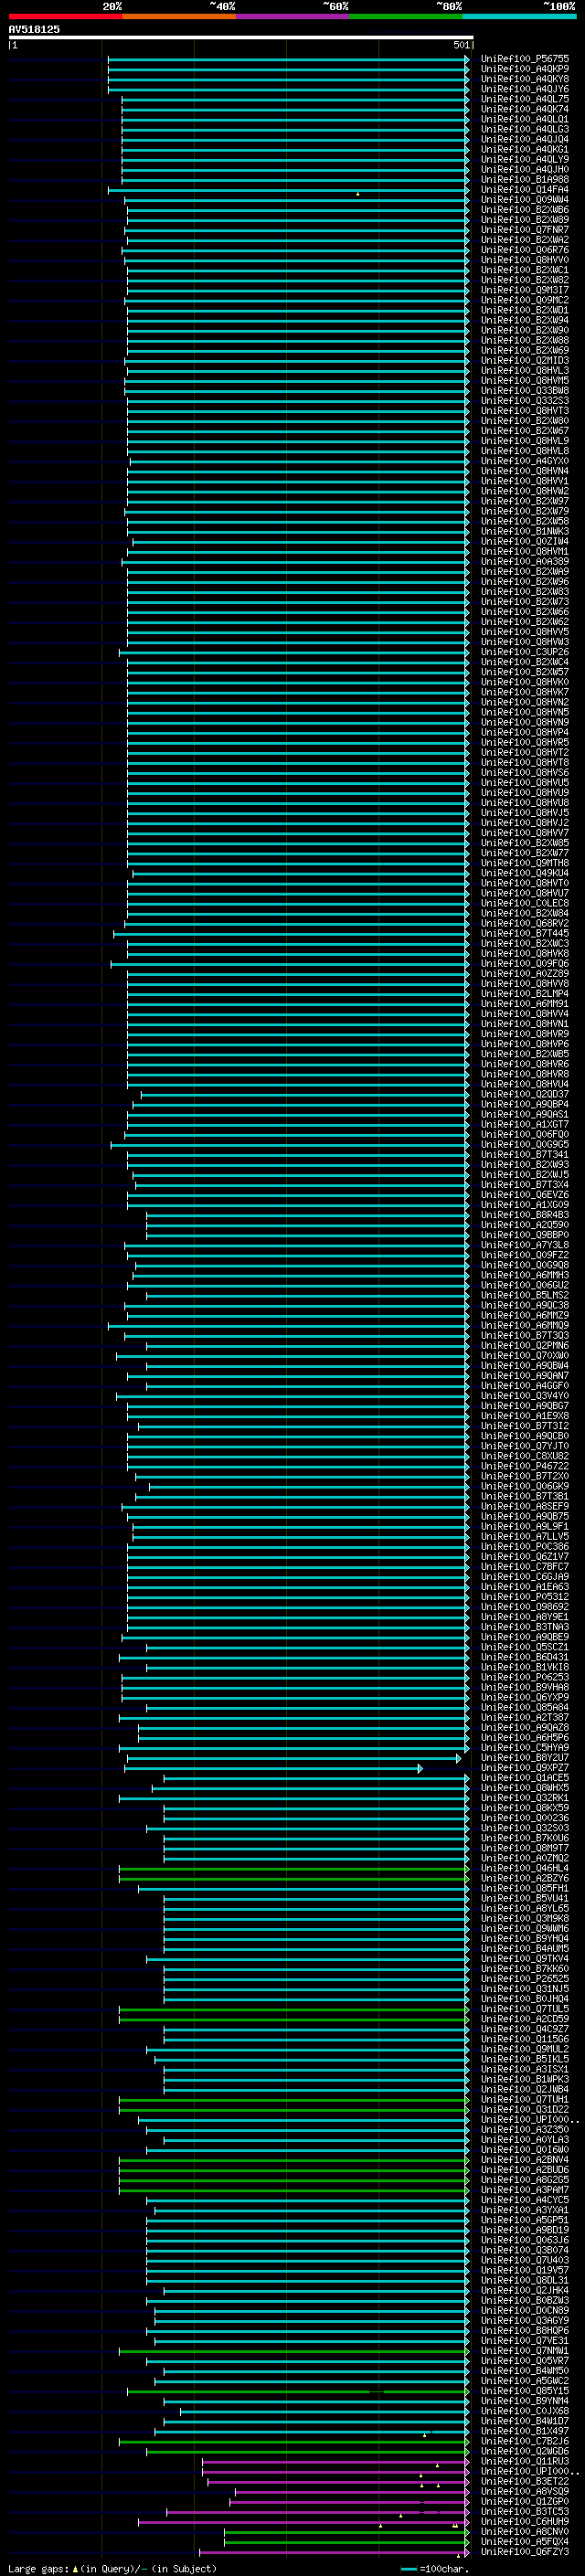Select the UniRef100_B8R4B3 label
585x2576 pixels.
525,1215
